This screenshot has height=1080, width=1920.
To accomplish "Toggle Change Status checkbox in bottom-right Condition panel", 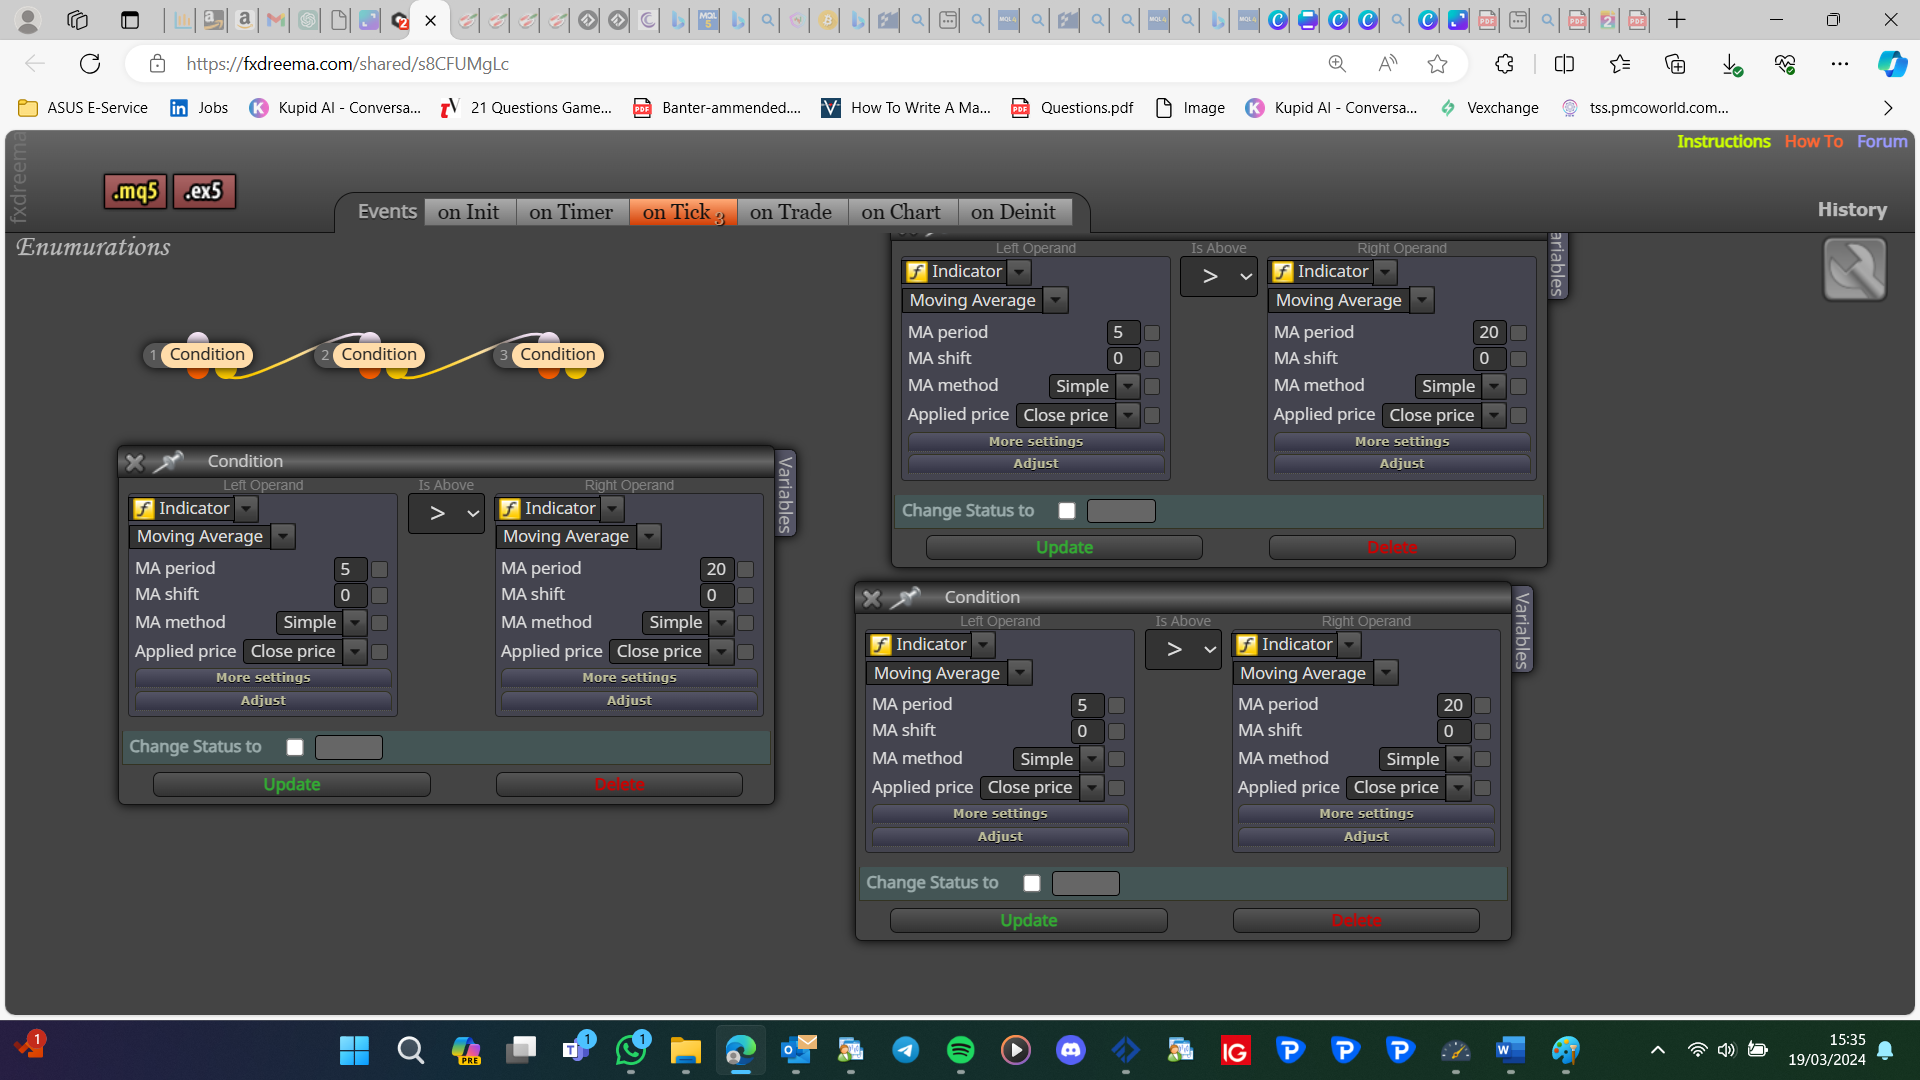I will click(x=1032, y=883).
